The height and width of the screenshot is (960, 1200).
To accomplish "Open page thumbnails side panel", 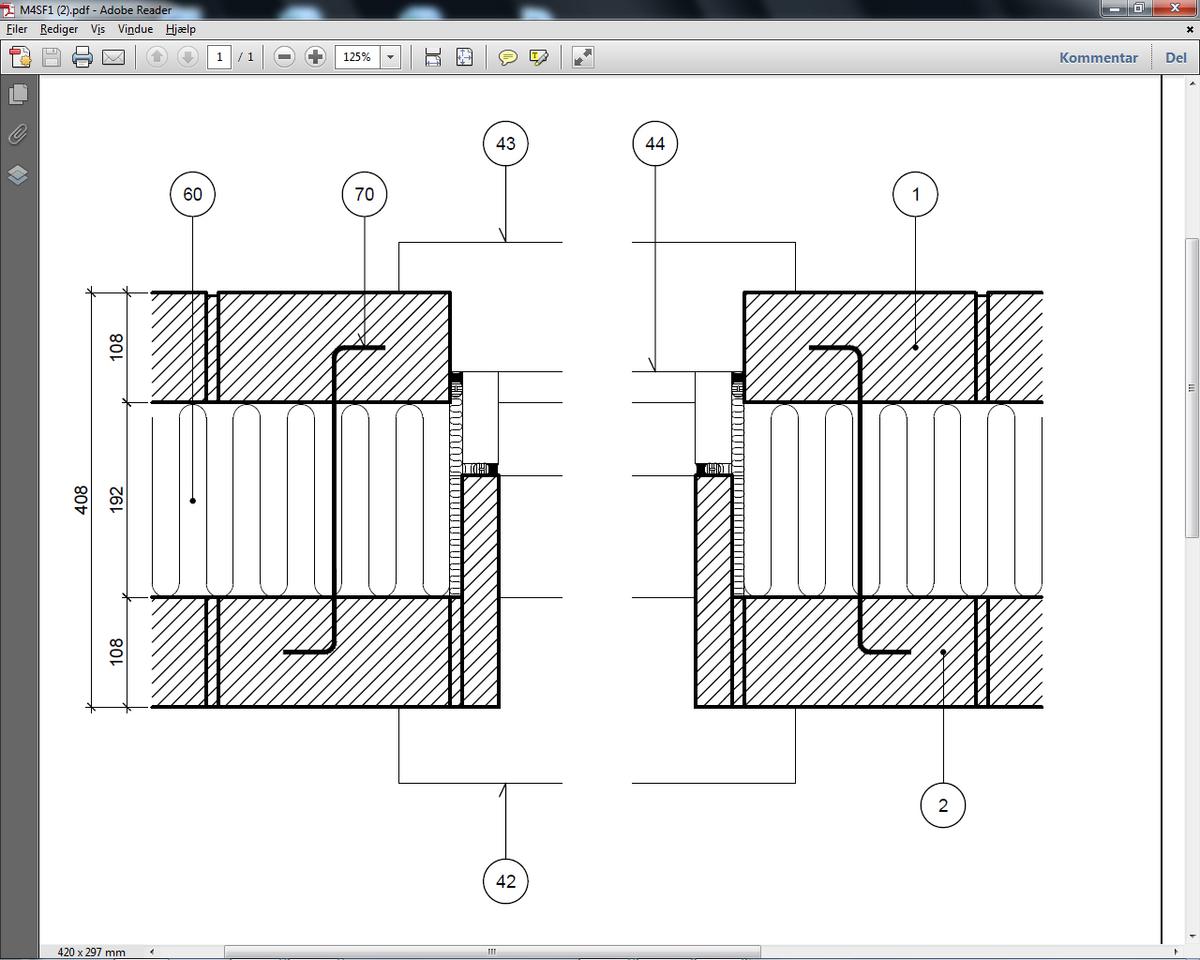I will tap(18, 94).
